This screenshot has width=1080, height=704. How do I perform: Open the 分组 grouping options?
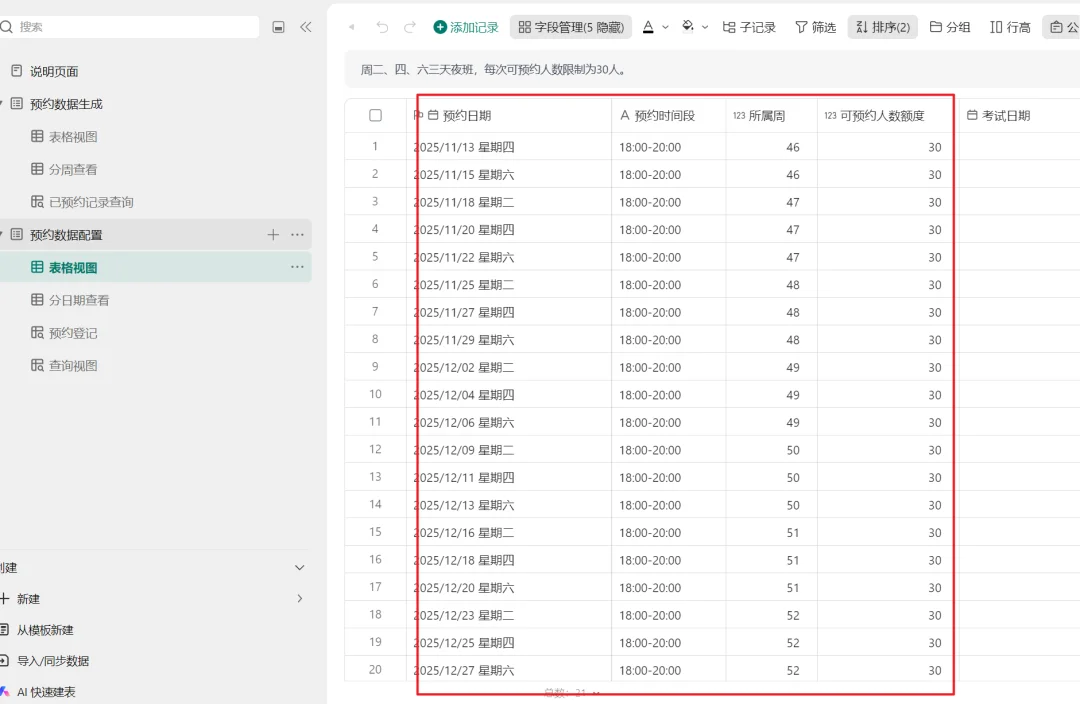950,27
